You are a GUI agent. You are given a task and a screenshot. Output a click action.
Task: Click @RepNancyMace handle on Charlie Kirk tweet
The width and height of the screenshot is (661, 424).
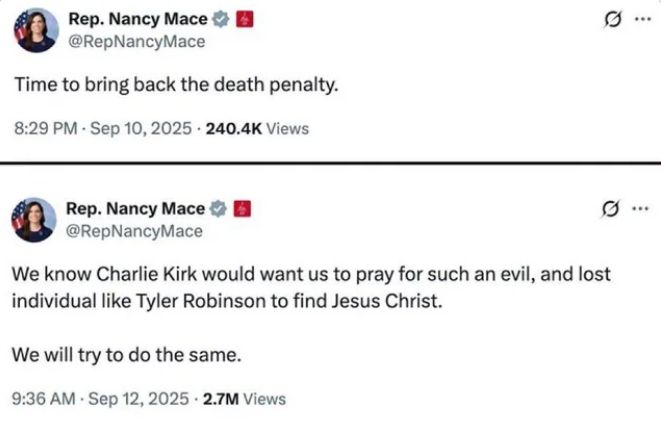click(134, 231)
